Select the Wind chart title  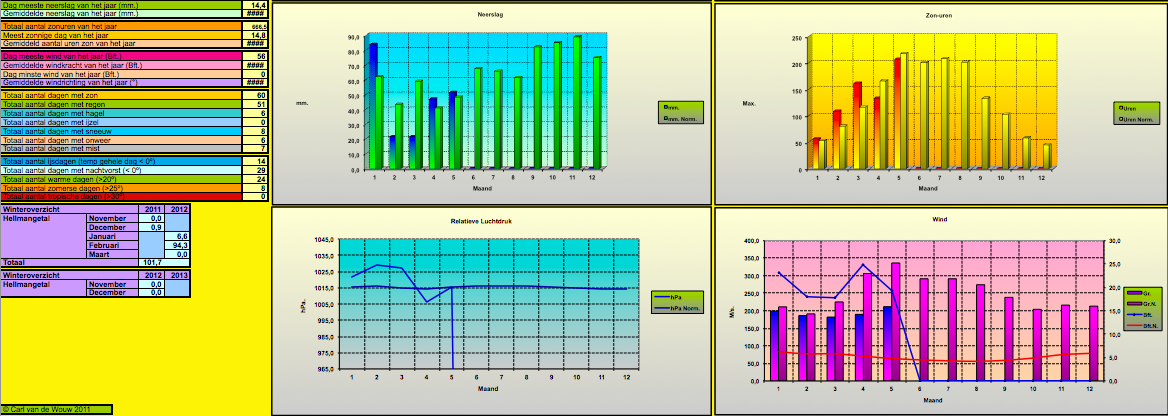[x=938, y=221]
